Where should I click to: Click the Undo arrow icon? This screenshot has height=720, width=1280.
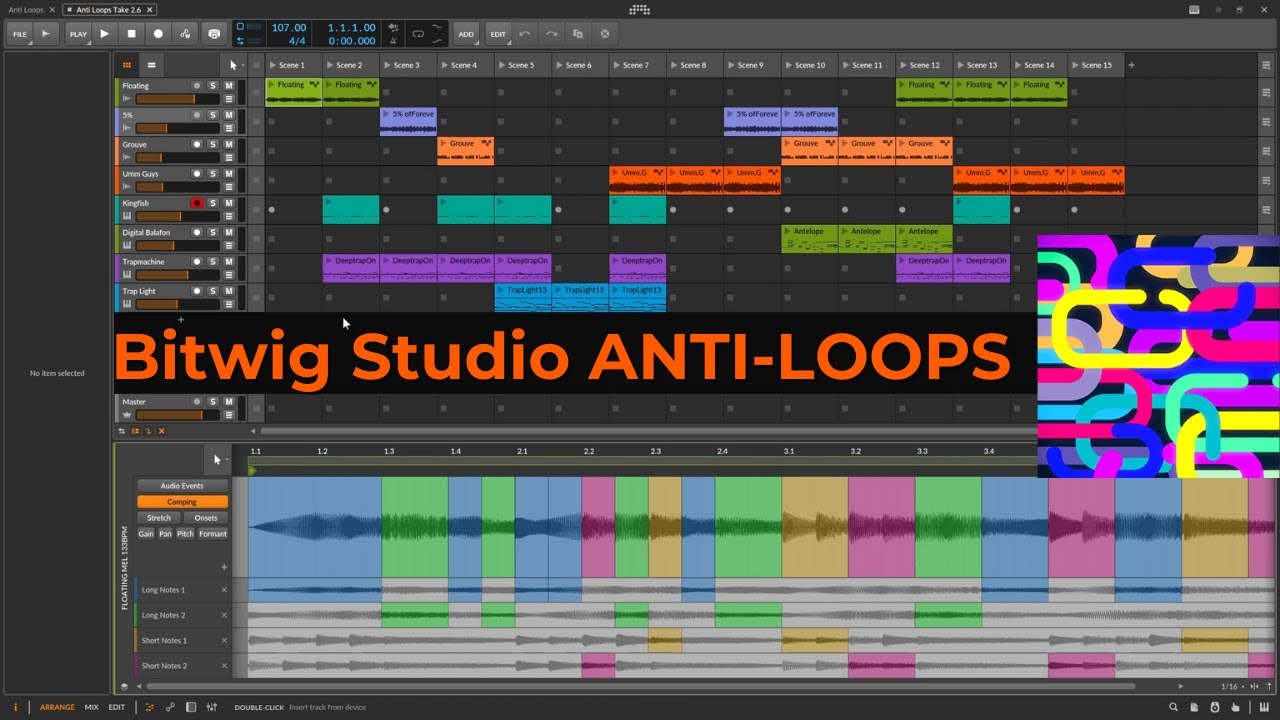tap(525, 34)
